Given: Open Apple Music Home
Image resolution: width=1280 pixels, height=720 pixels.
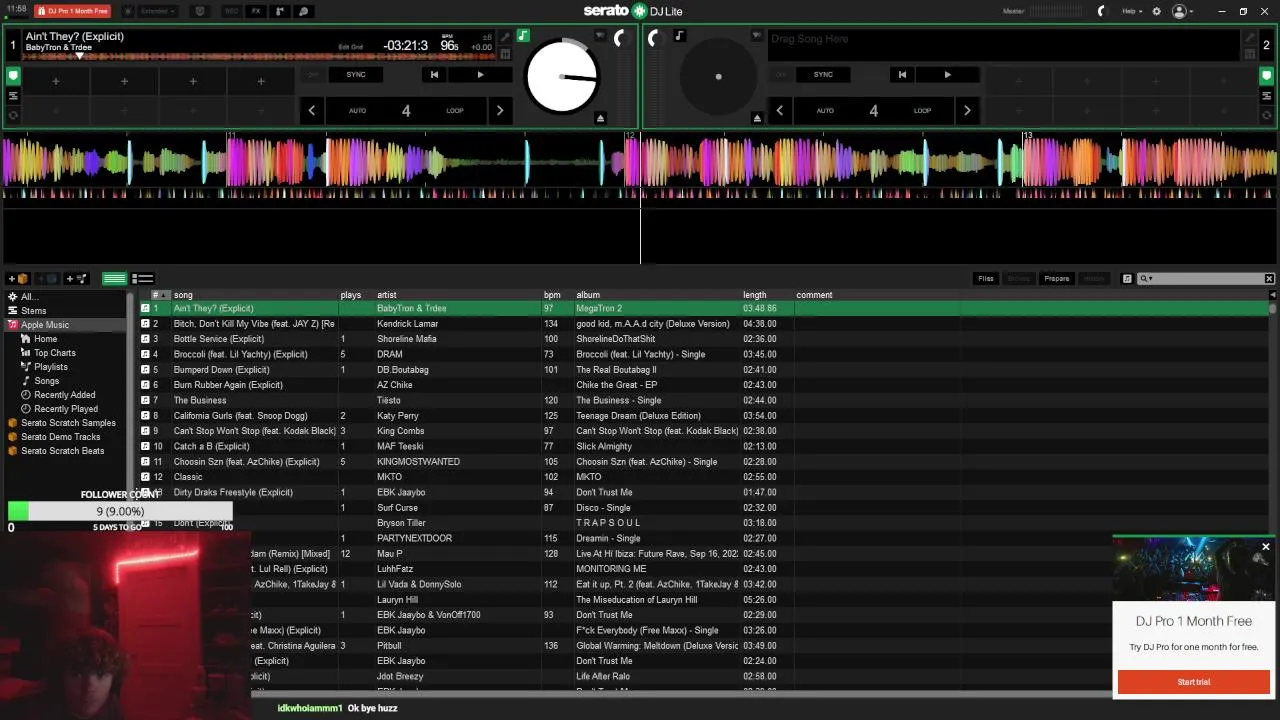Looking at the screenshot, I should click(45, 339).
